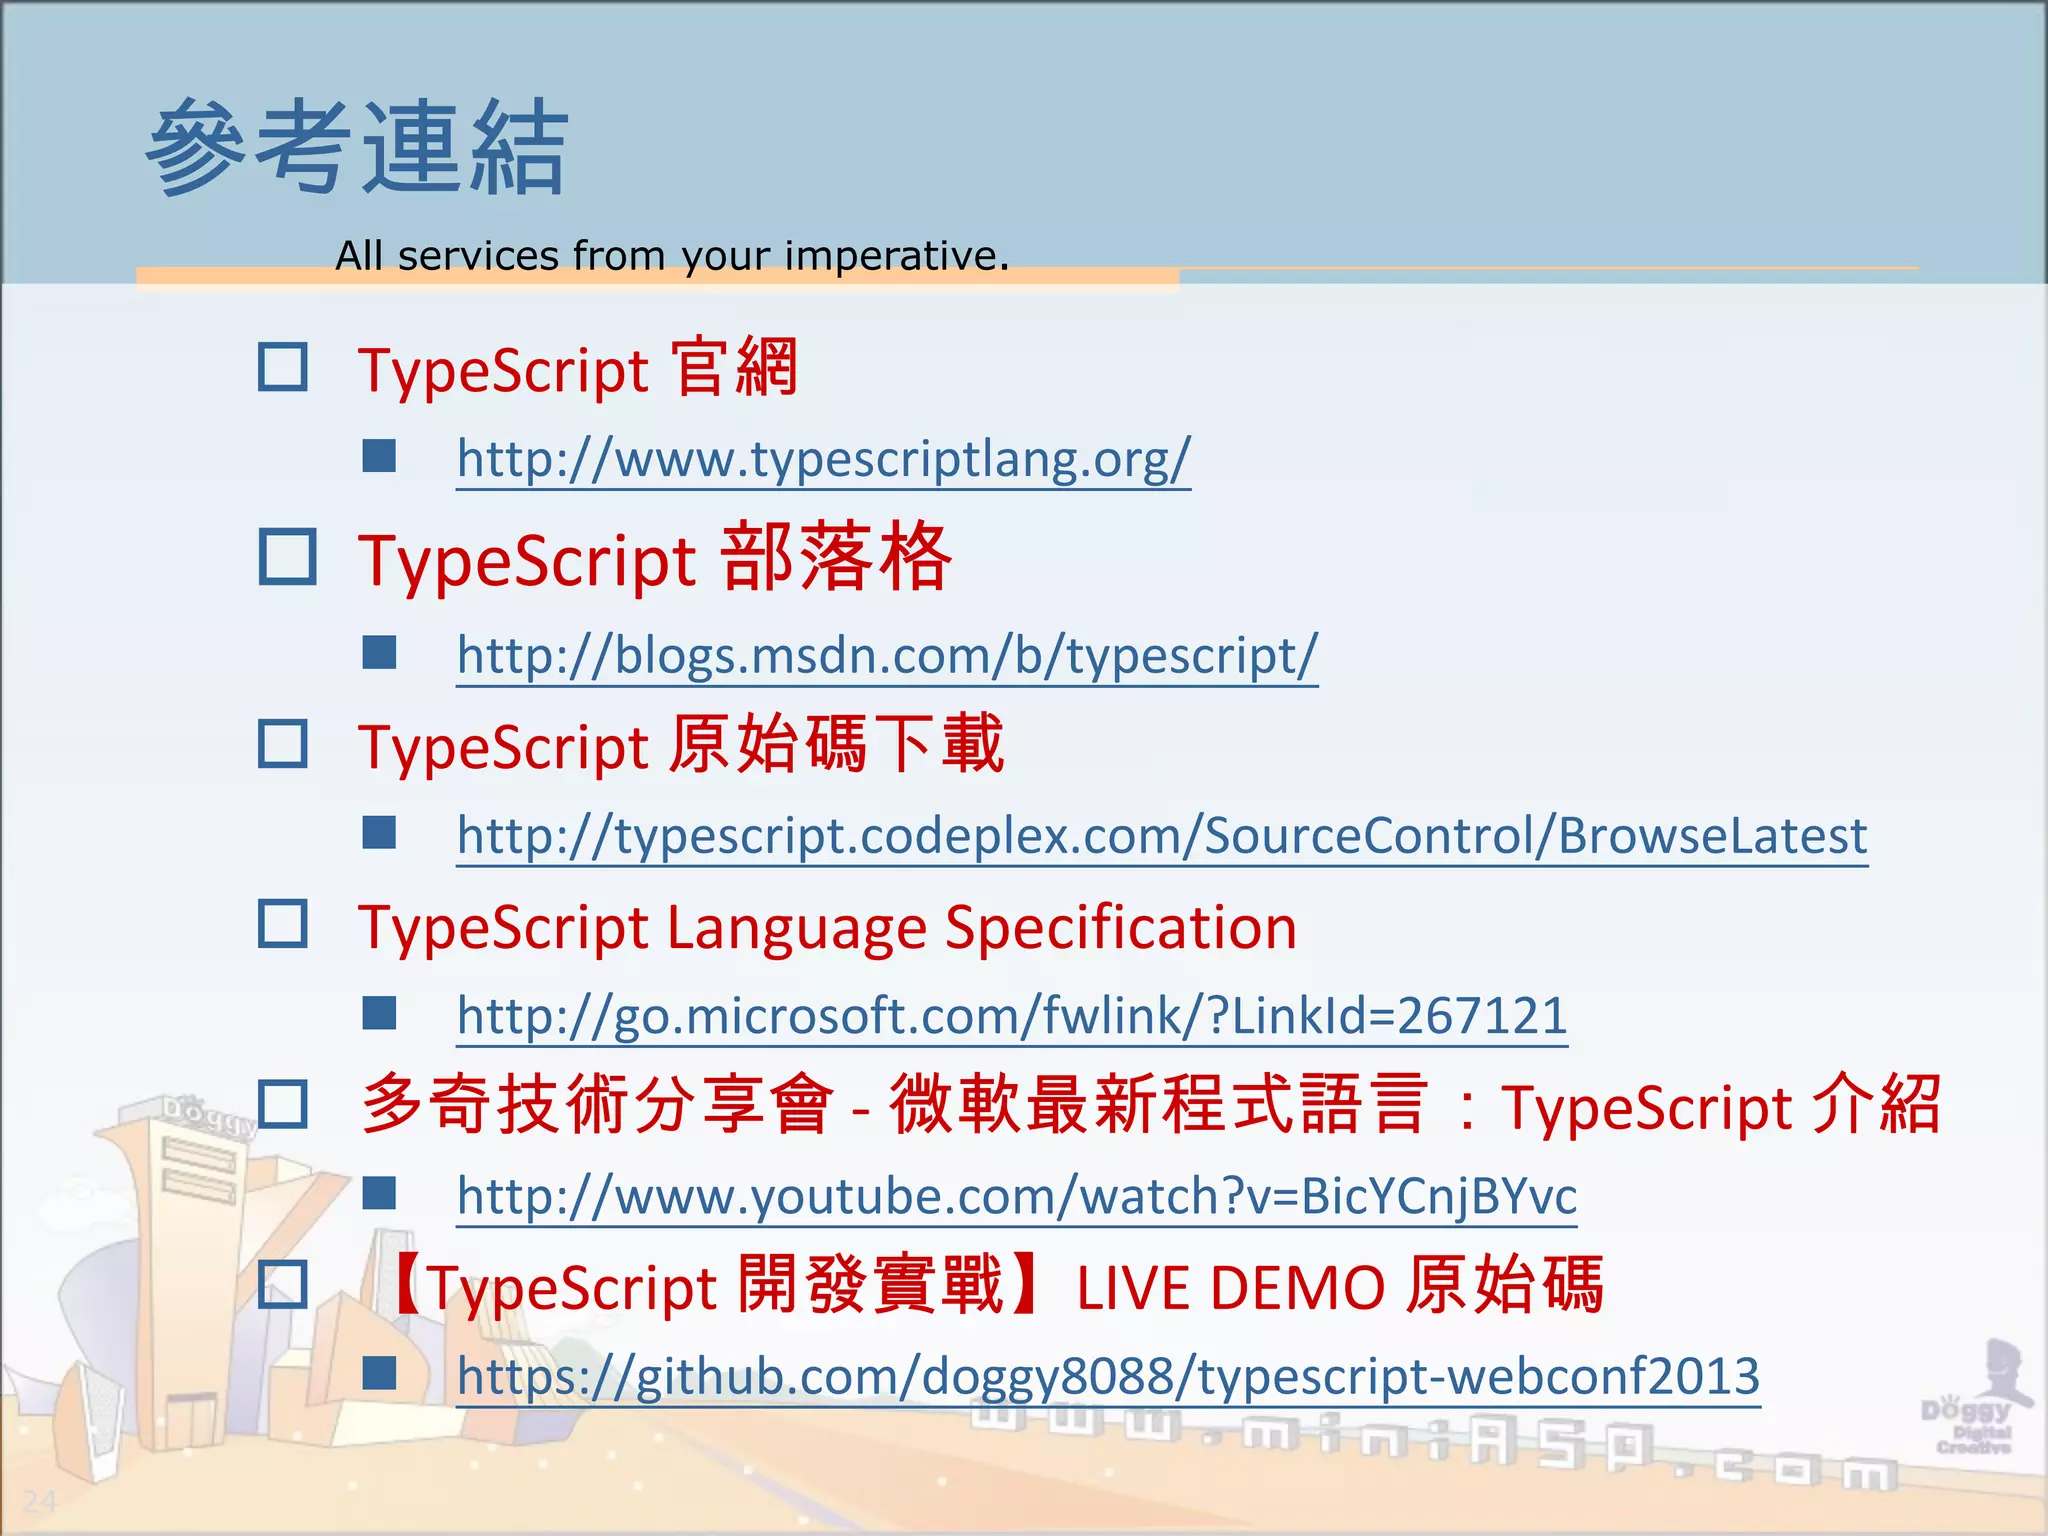The image size is (2048, 1536).
Task: Open the github.com doggy8088 typescript-webconf2013 link
Action: tap(1109, 1376)
